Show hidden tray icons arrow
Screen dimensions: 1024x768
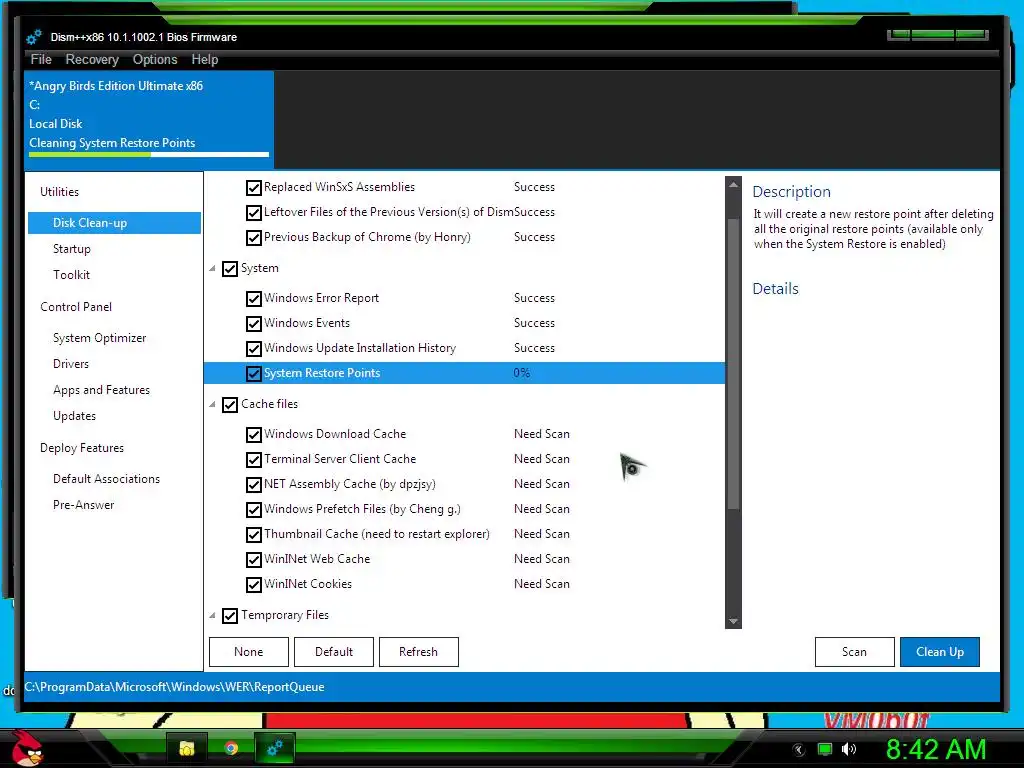pos(798,750)
